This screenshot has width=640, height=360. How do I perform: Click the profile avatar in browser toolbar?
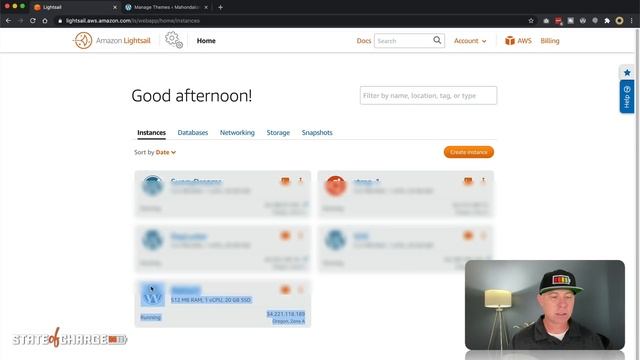click(620, 20)
